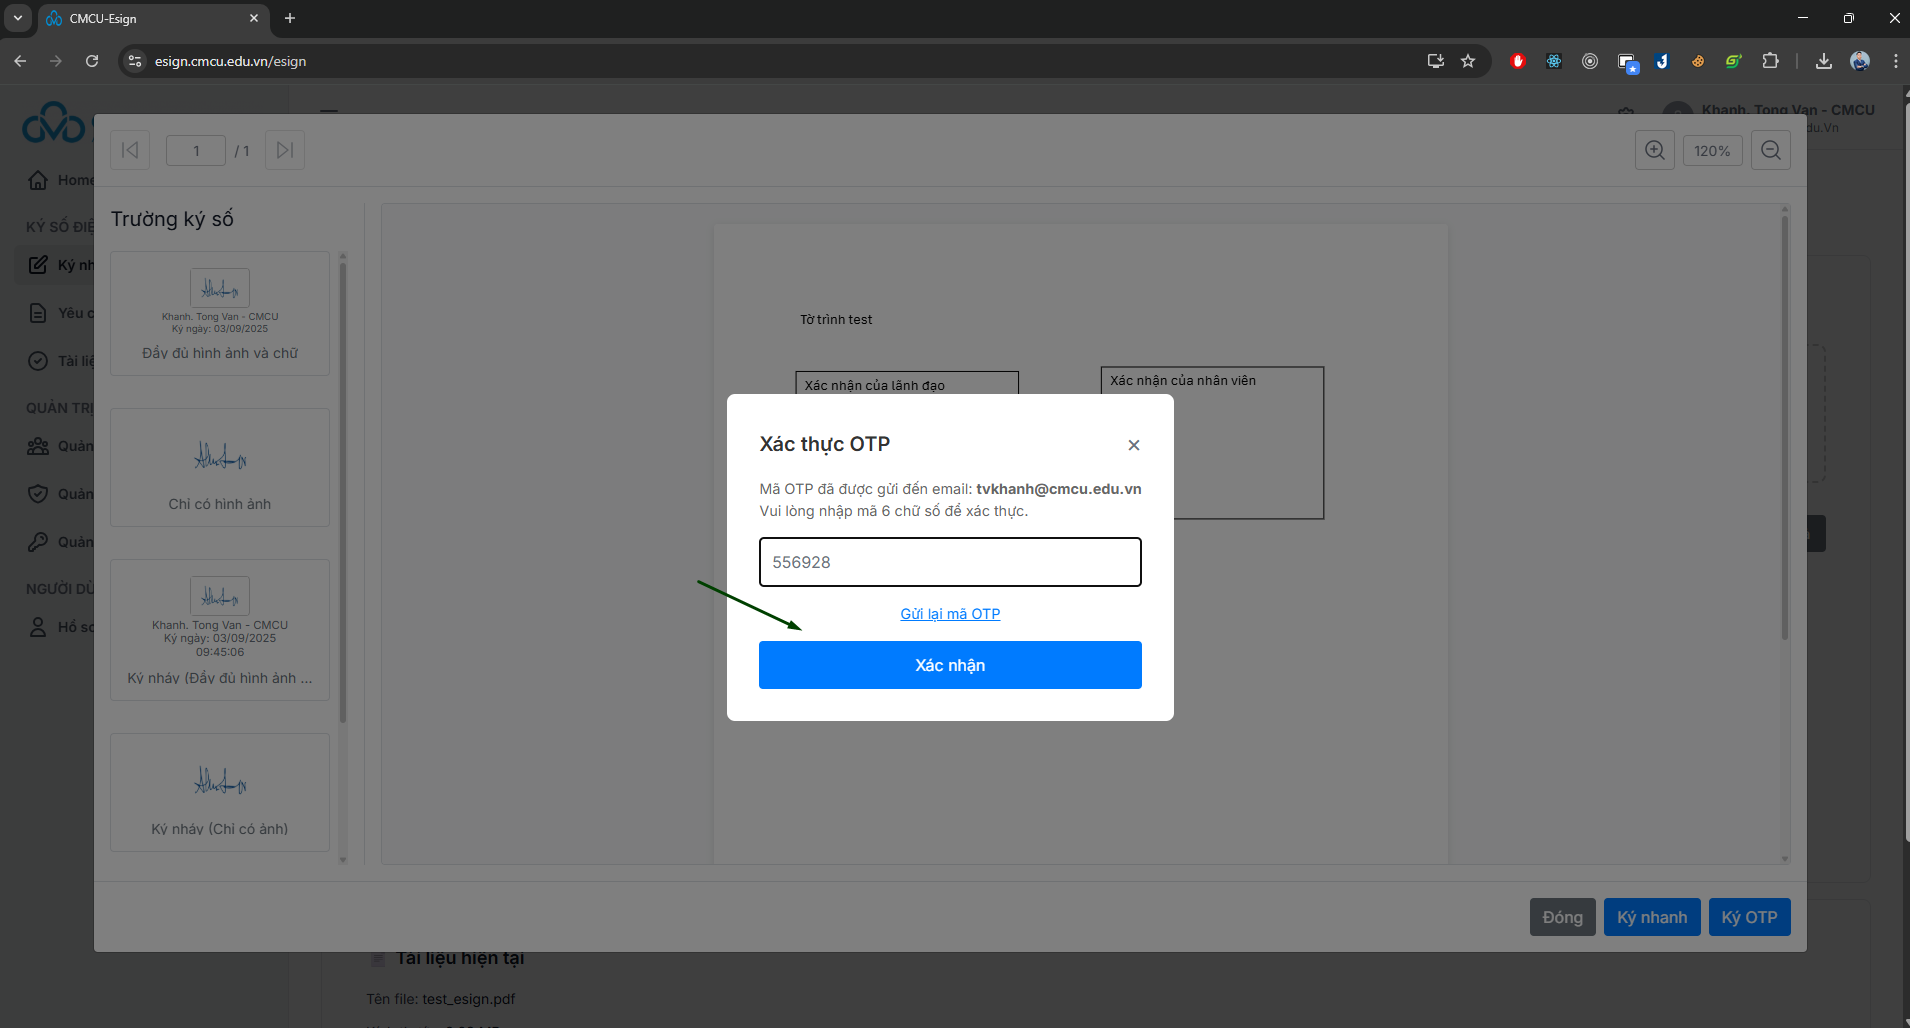Click the OTP code input field
The width and height of the screenshot is (1910, 1028).
[x=949, y=562]
